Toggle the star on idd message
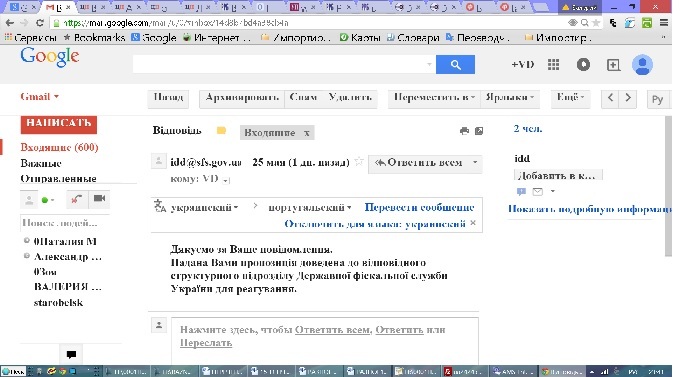Screen dimensions: 681x377 (359, 162)
